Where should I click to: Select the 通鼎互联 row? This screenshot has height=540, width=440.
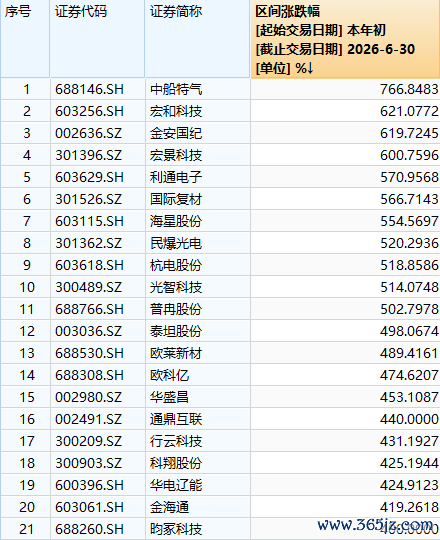coord(220,419)
